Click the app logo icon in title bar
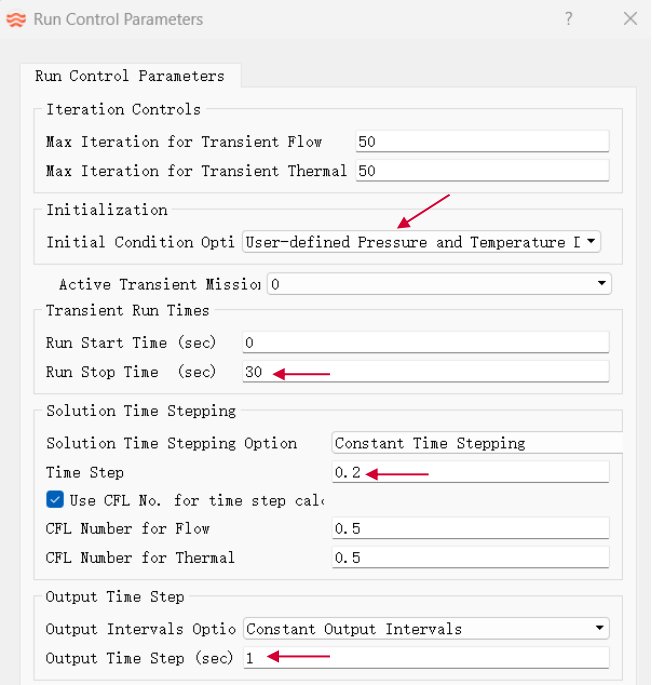This screenshot has width=652, height=685. coord(18,19)
